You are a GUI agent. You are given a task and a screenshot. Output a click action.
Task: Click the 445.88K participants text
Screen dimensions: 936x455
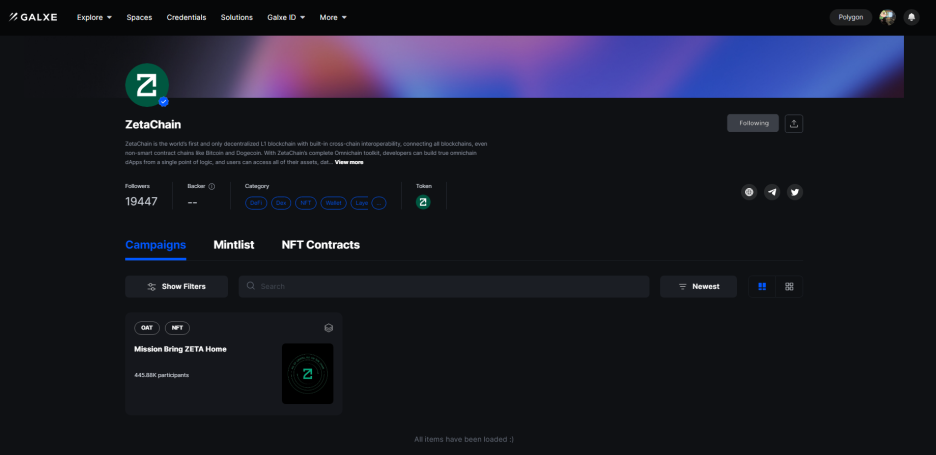click(162, 376)
